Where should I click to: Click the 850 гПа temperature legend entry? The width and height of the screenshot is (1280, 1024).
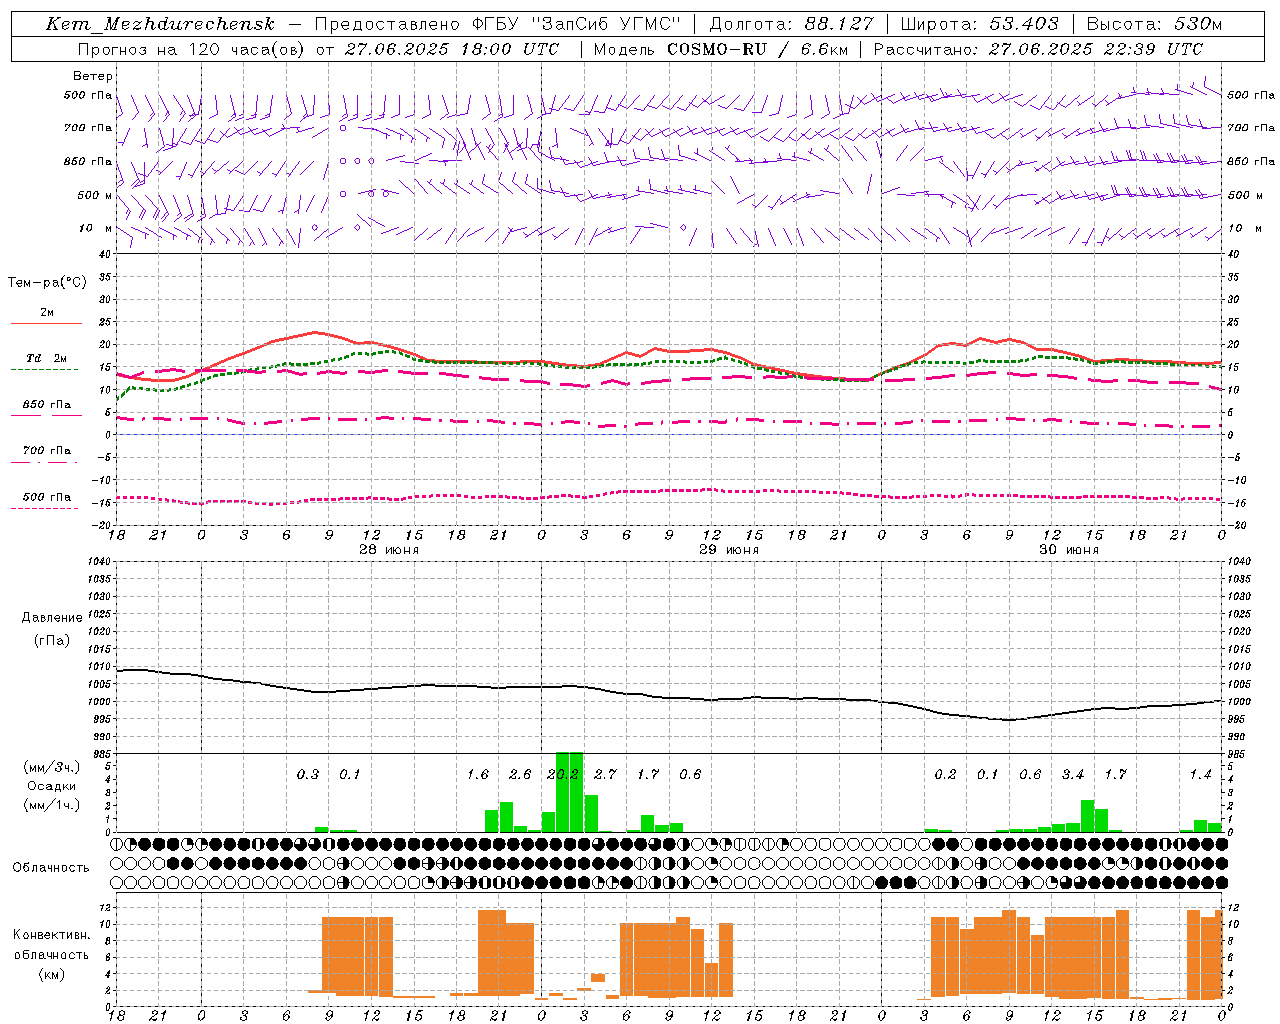pos(46,405)
